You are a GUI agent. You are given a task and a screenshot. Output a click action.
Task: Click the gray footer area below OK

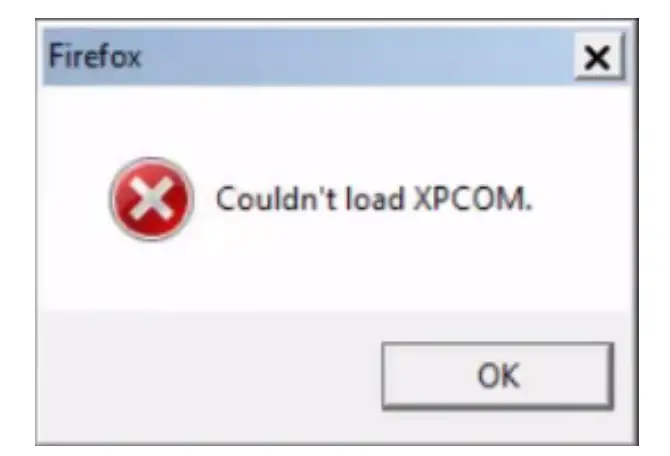click(498, 425)
